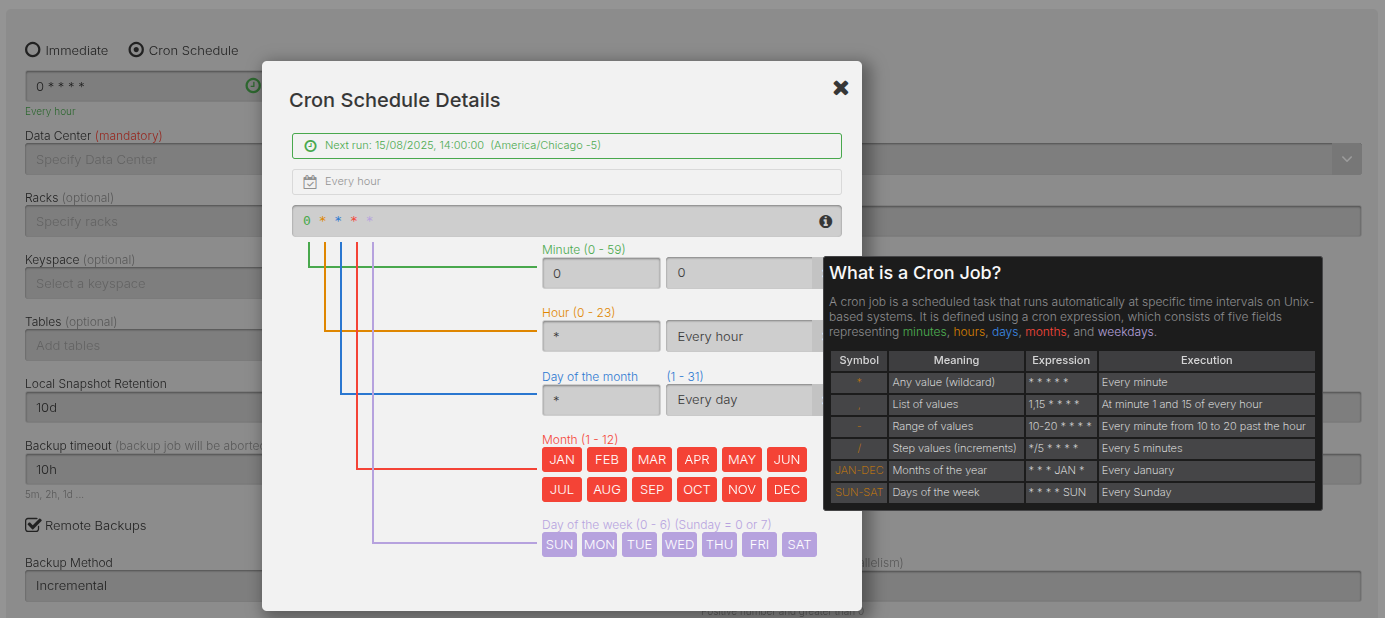Click the Hour value input field
The height and width of the screenshot is (618, 1385).
tap(601, 337)
